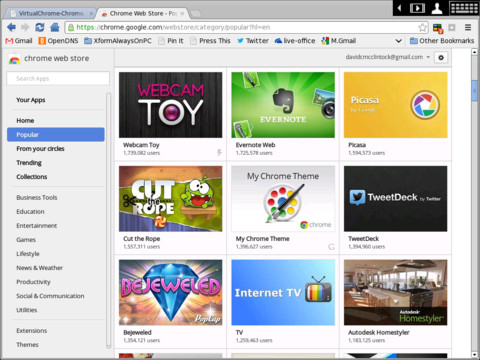
Task: Browse the Utilities category
Action: [x=27, y=310]
